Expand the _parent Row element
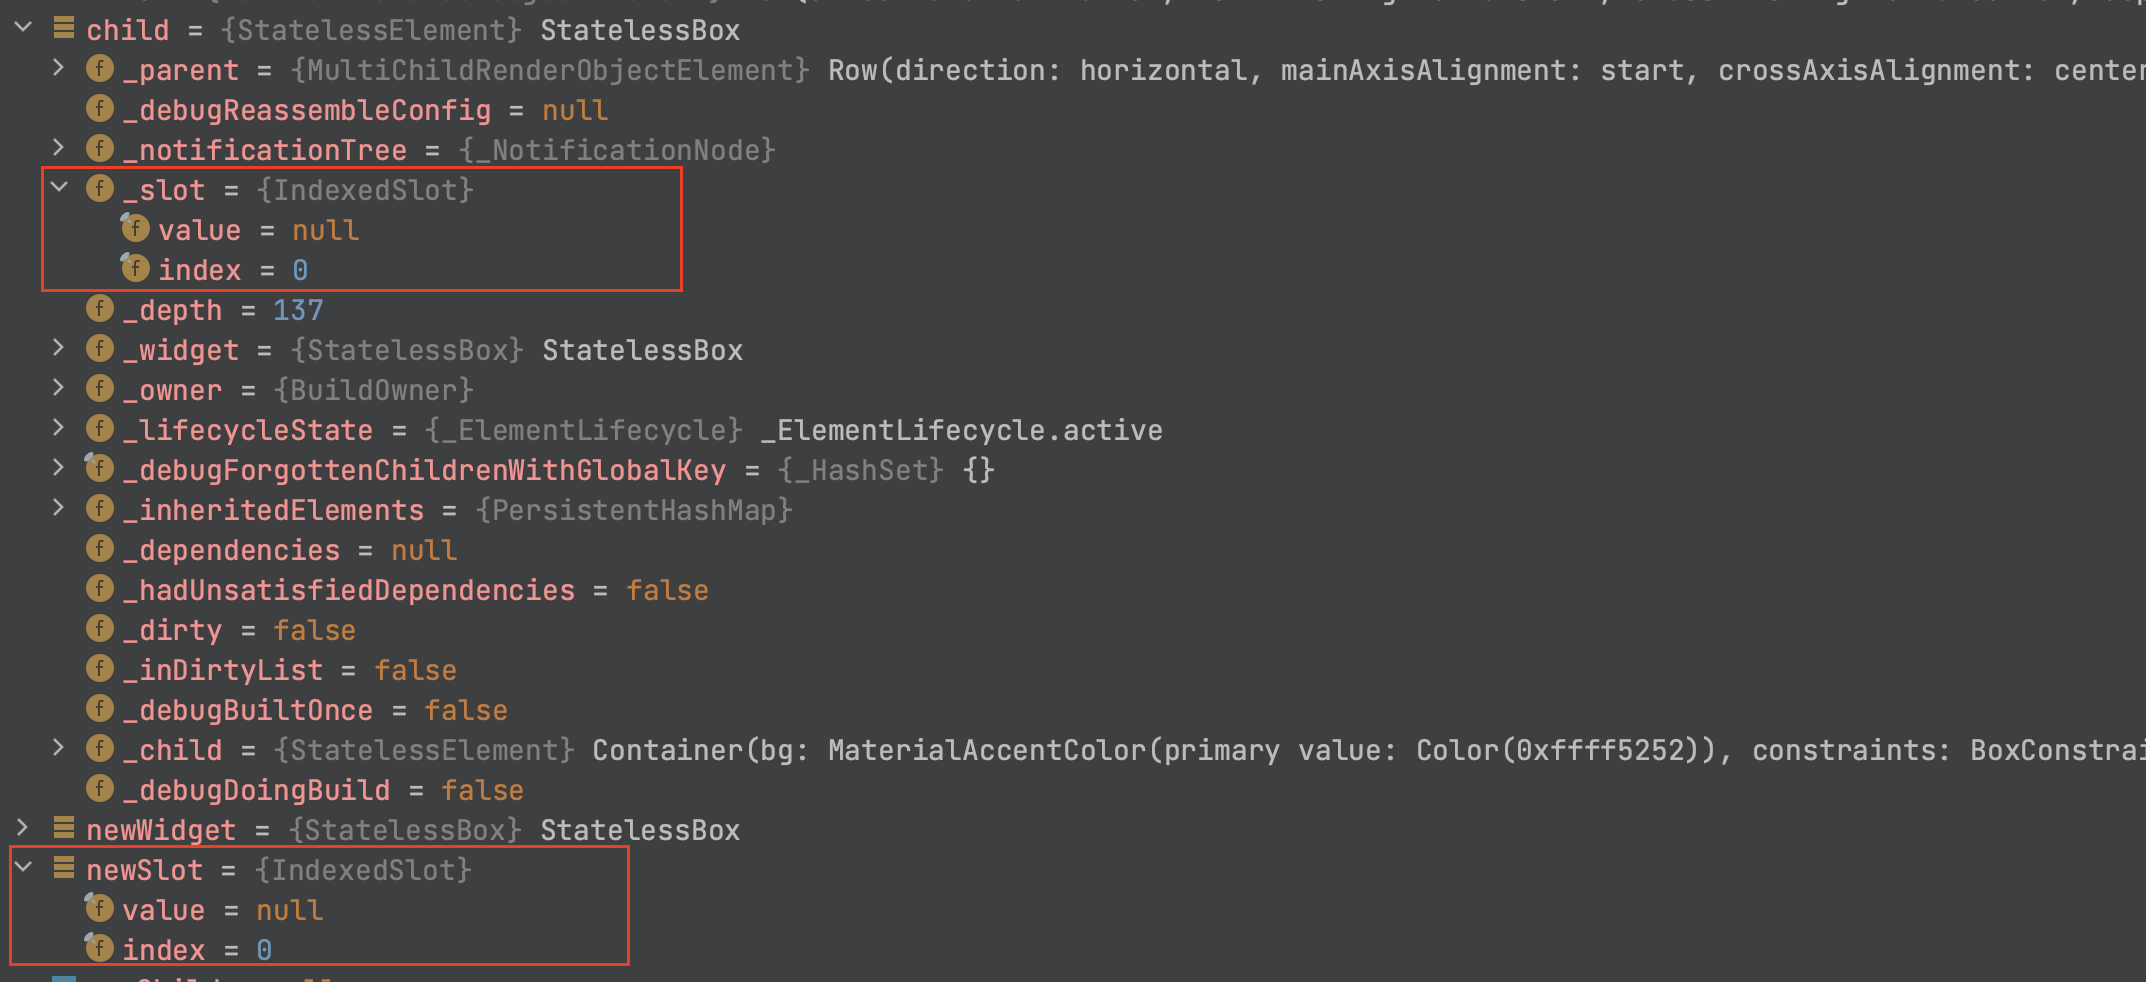 point(59,68)
